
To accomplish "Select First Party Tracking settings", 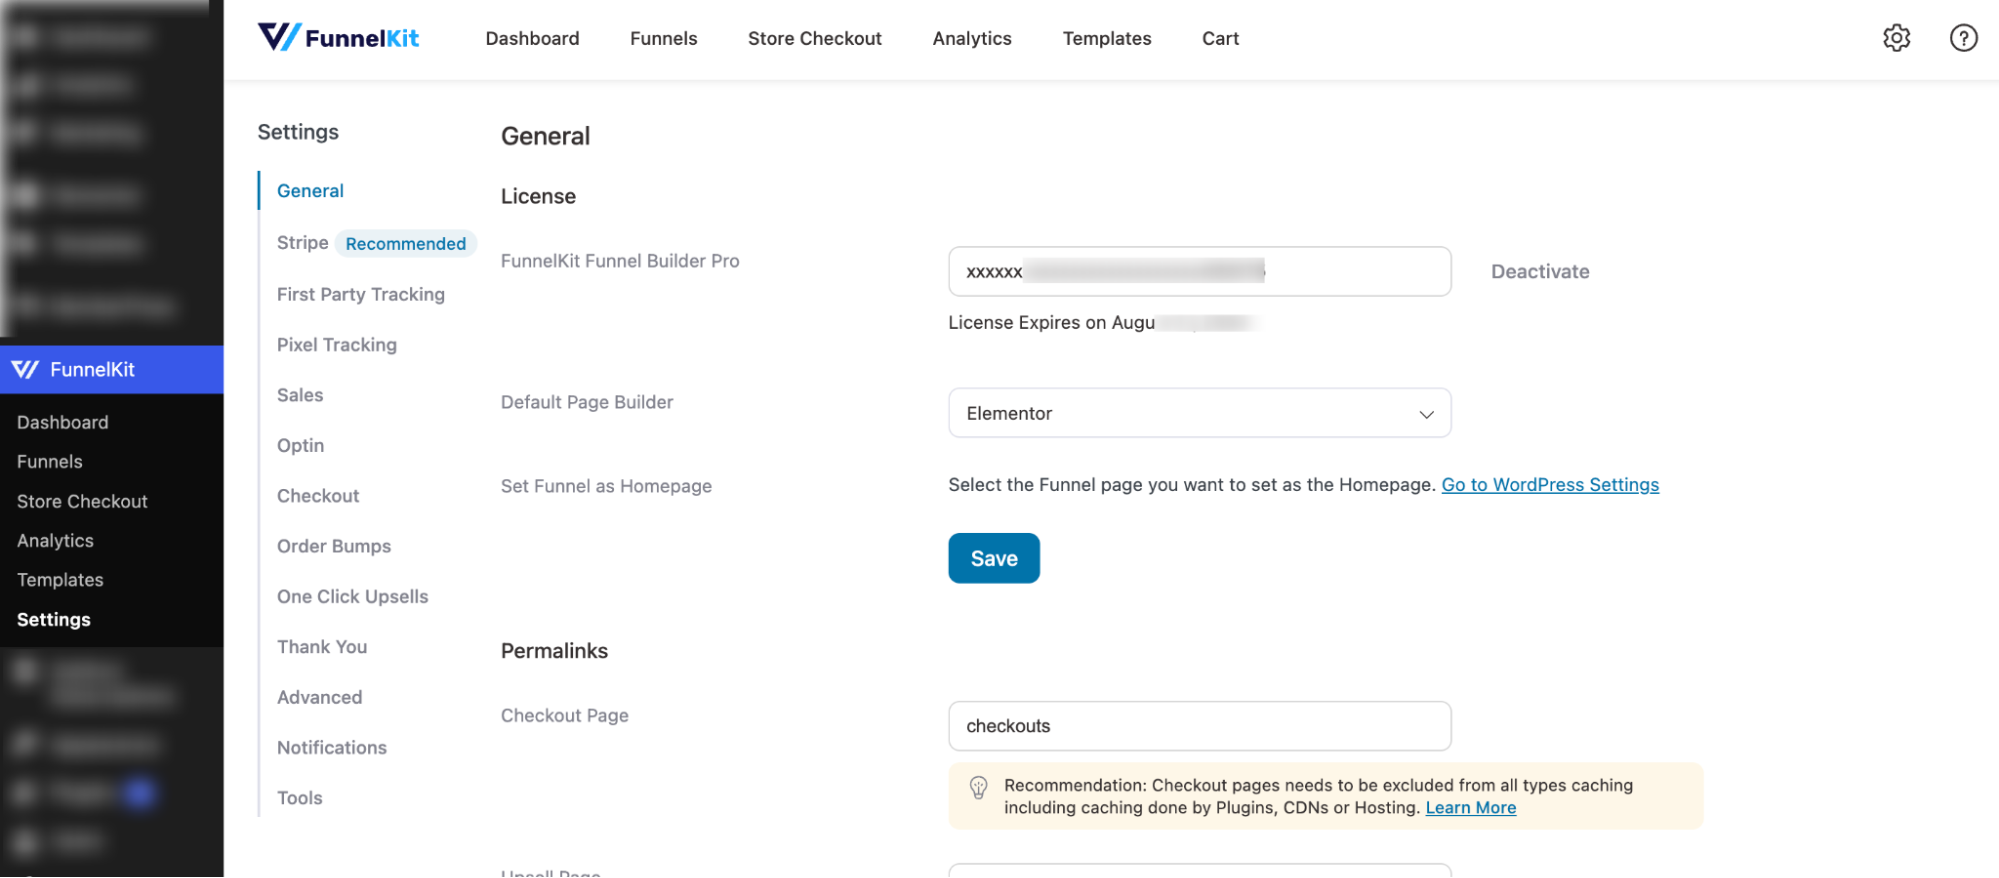I will pyautogui.click(x=360, y=295).
